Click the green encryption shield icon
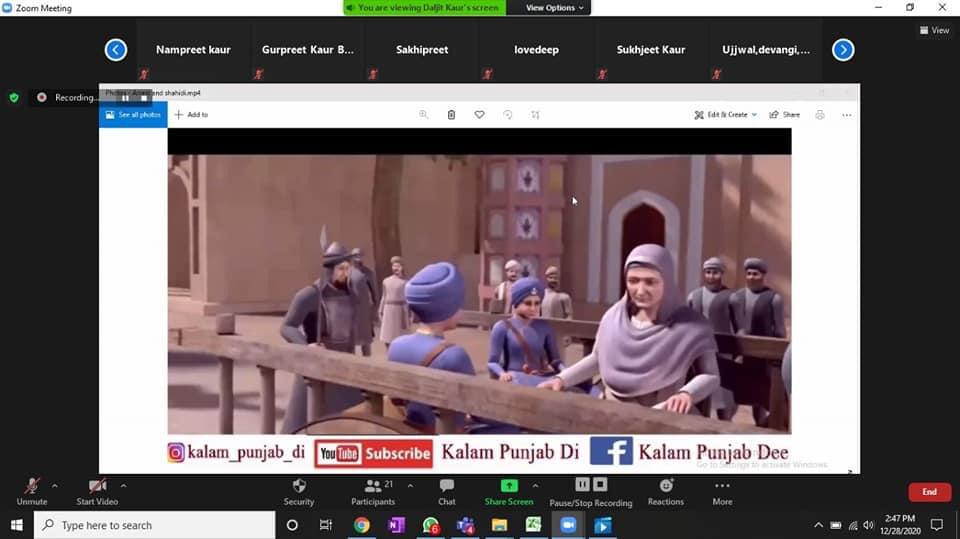 click(14, 97)
